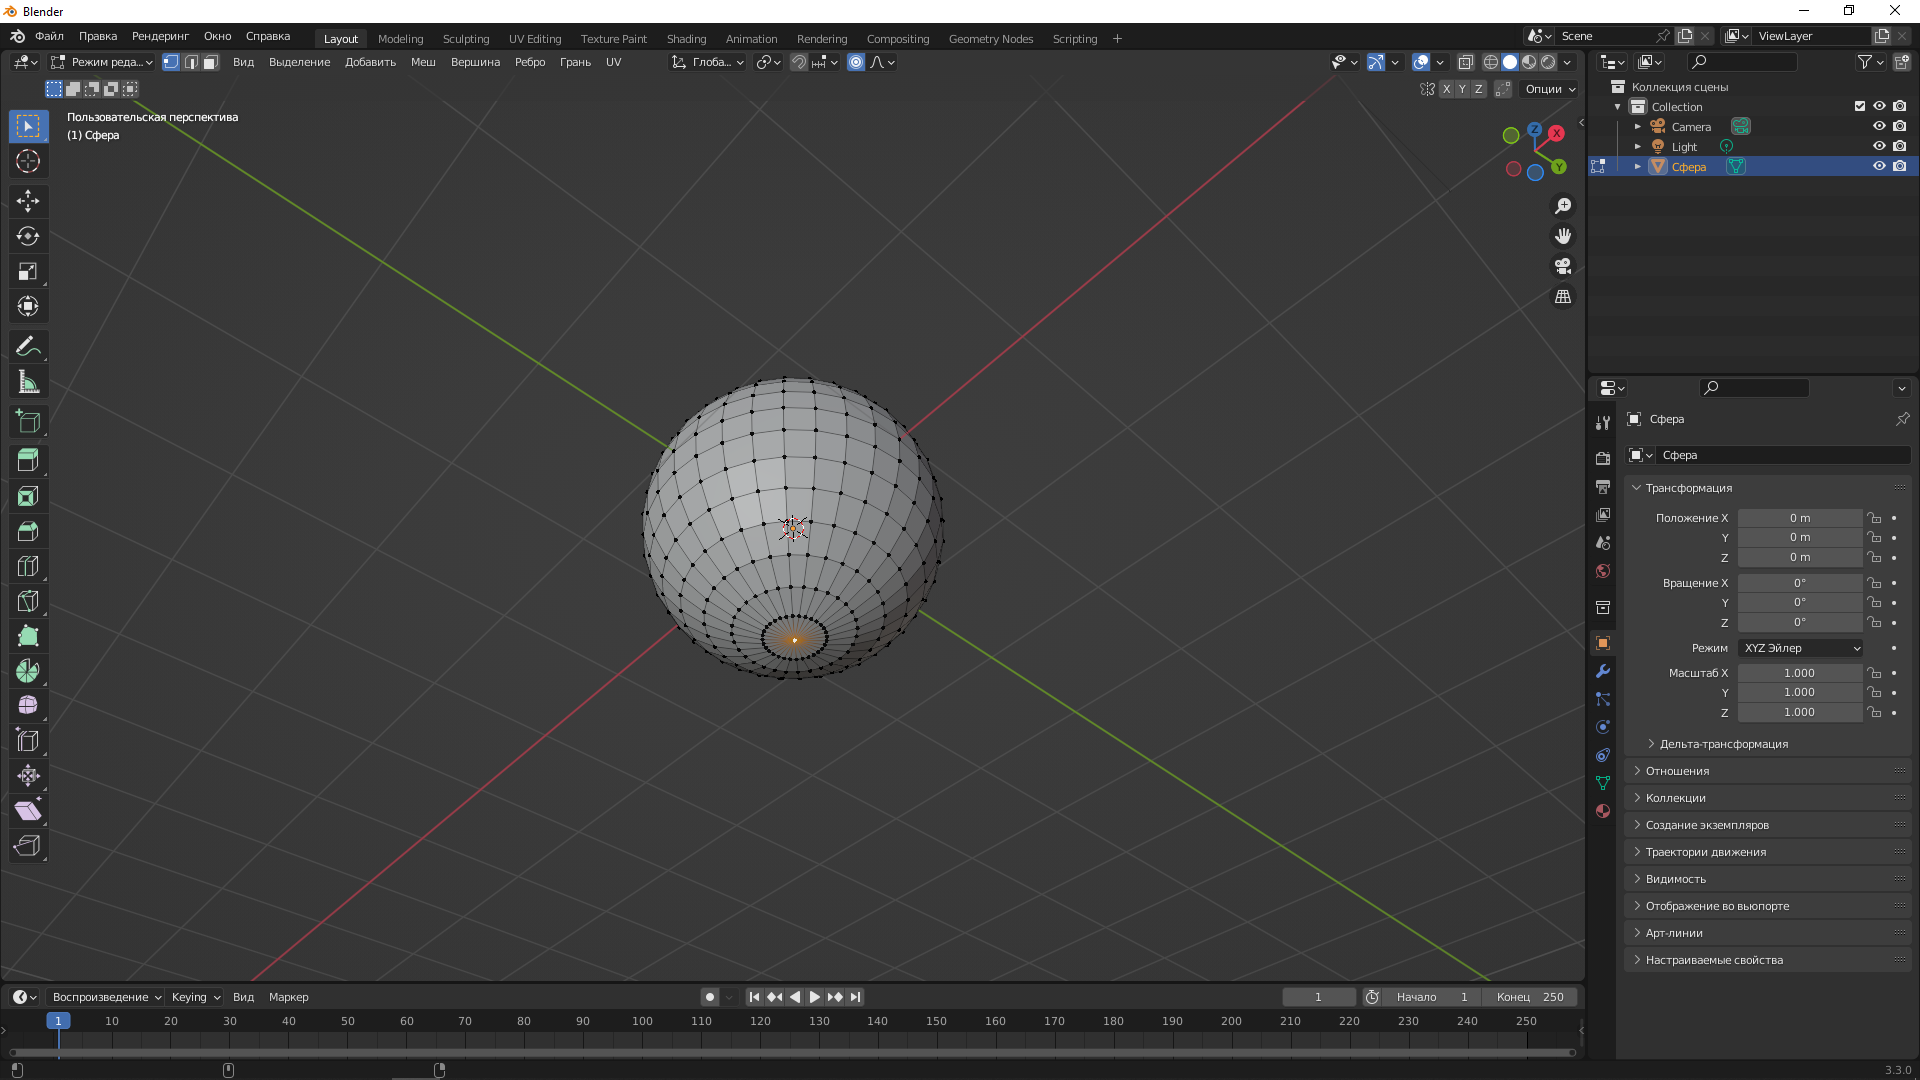Switch to the Sculpting workspace tab
Viewport: 1920px width, 1080px height.
(466, 39)
